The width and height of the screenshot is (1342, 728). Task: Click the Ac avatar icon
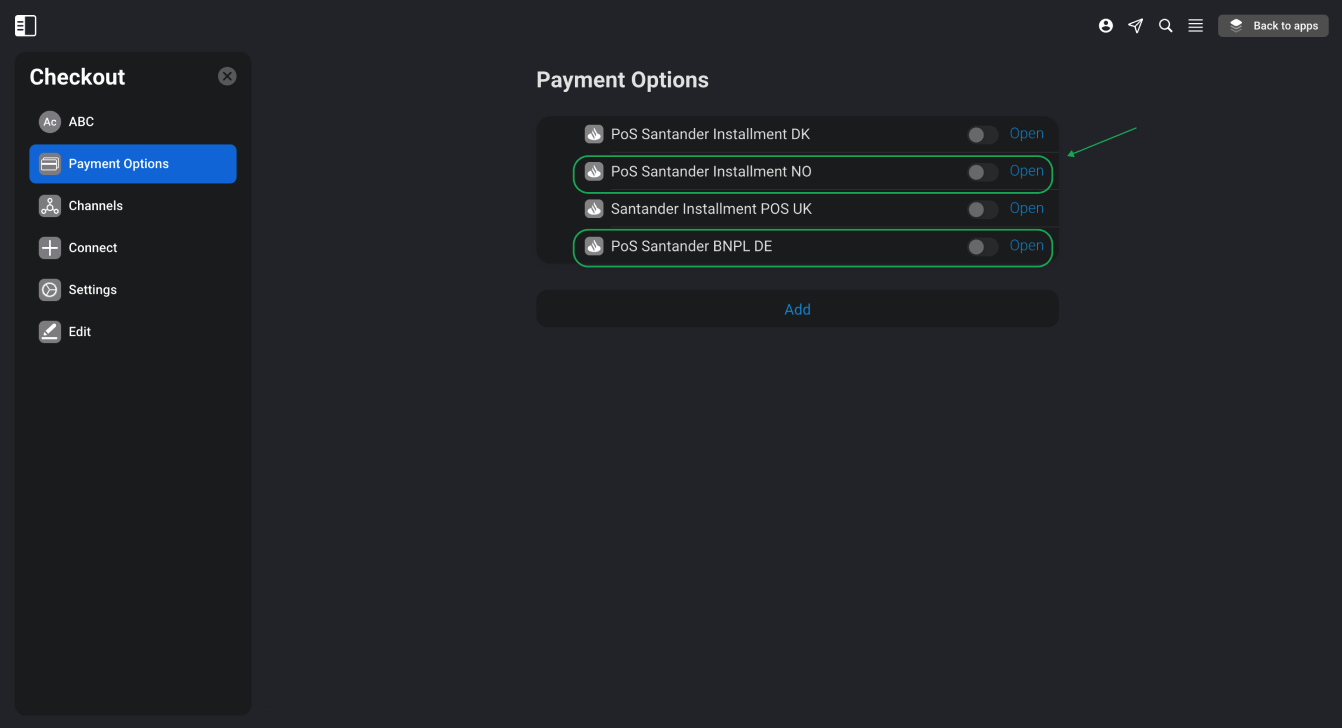[50, 122]
